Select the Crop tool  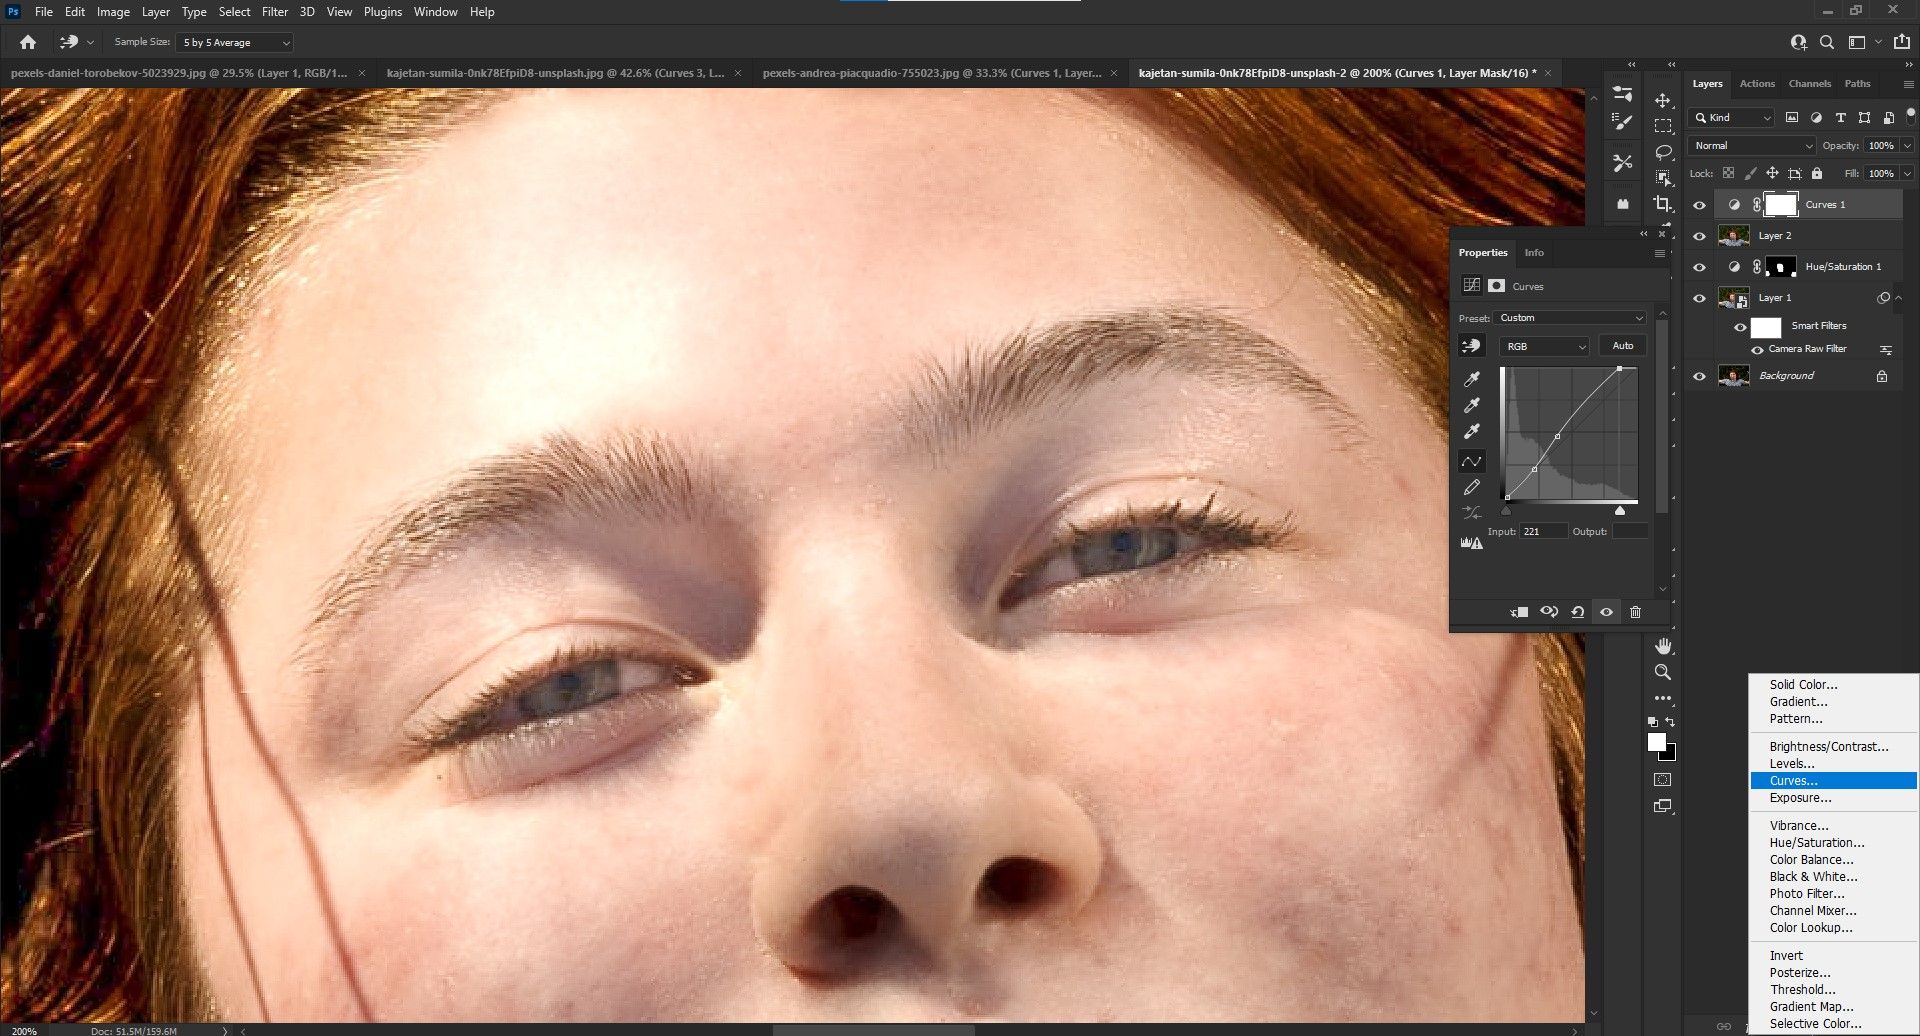pos(1663,204)
